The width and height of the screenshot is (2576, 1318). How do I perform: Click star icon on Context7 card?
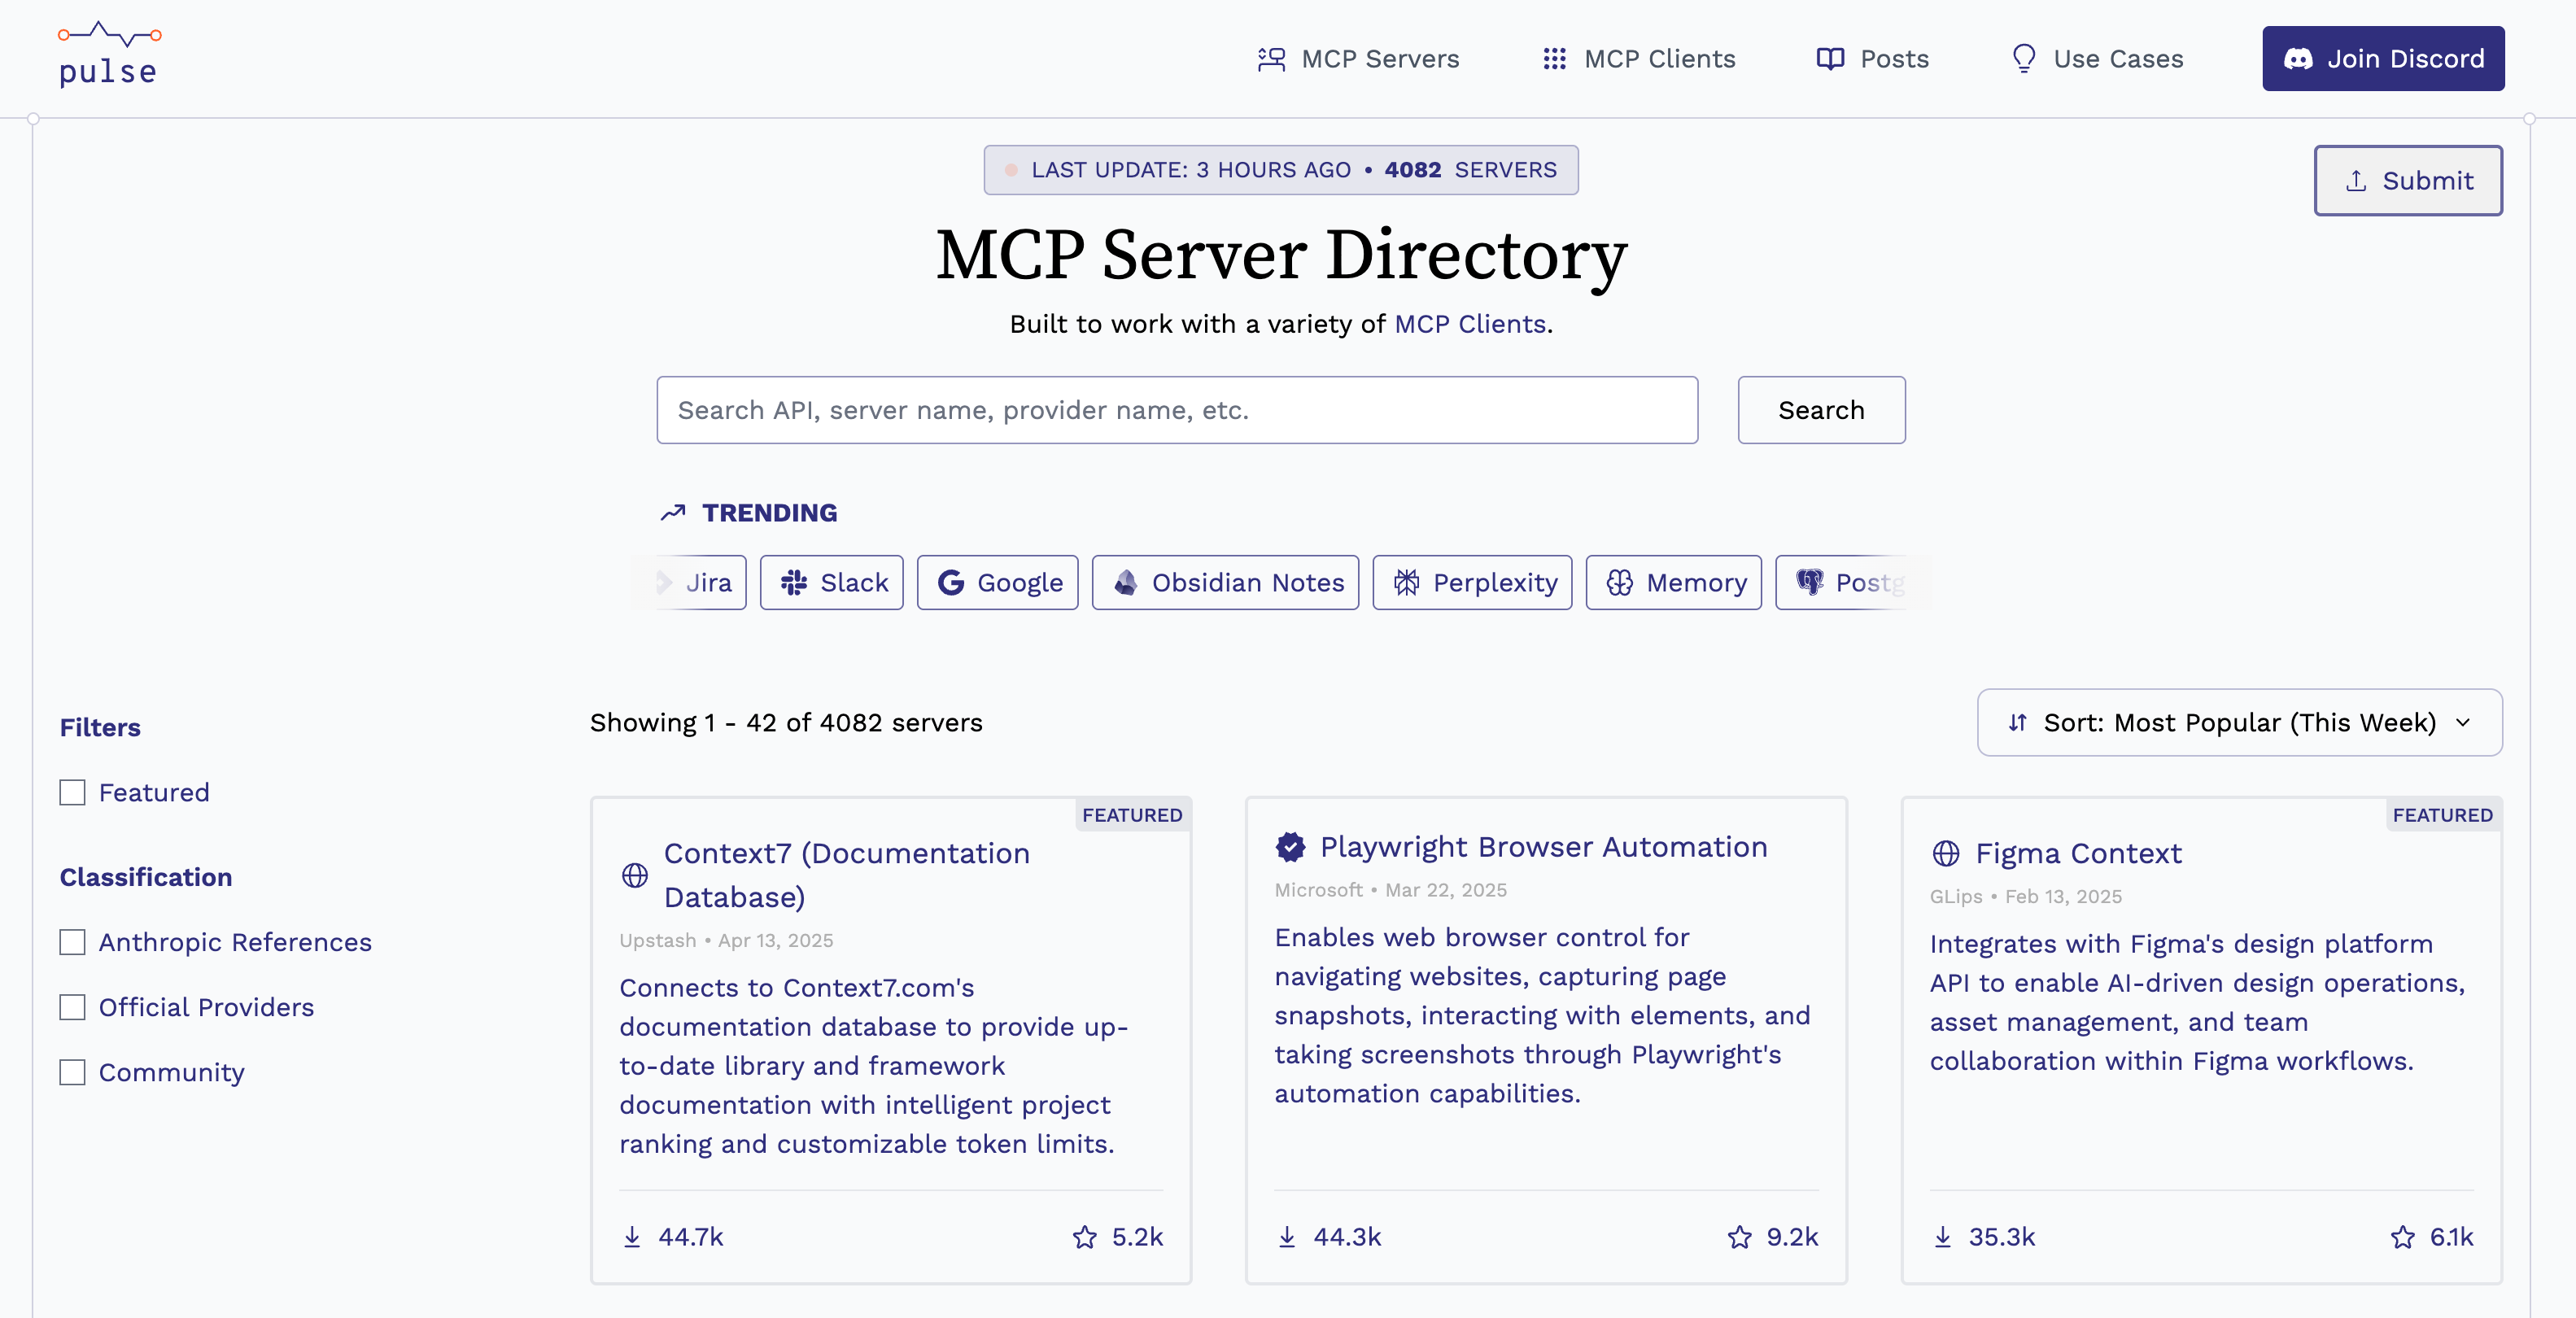(x=1085, y=1237)
